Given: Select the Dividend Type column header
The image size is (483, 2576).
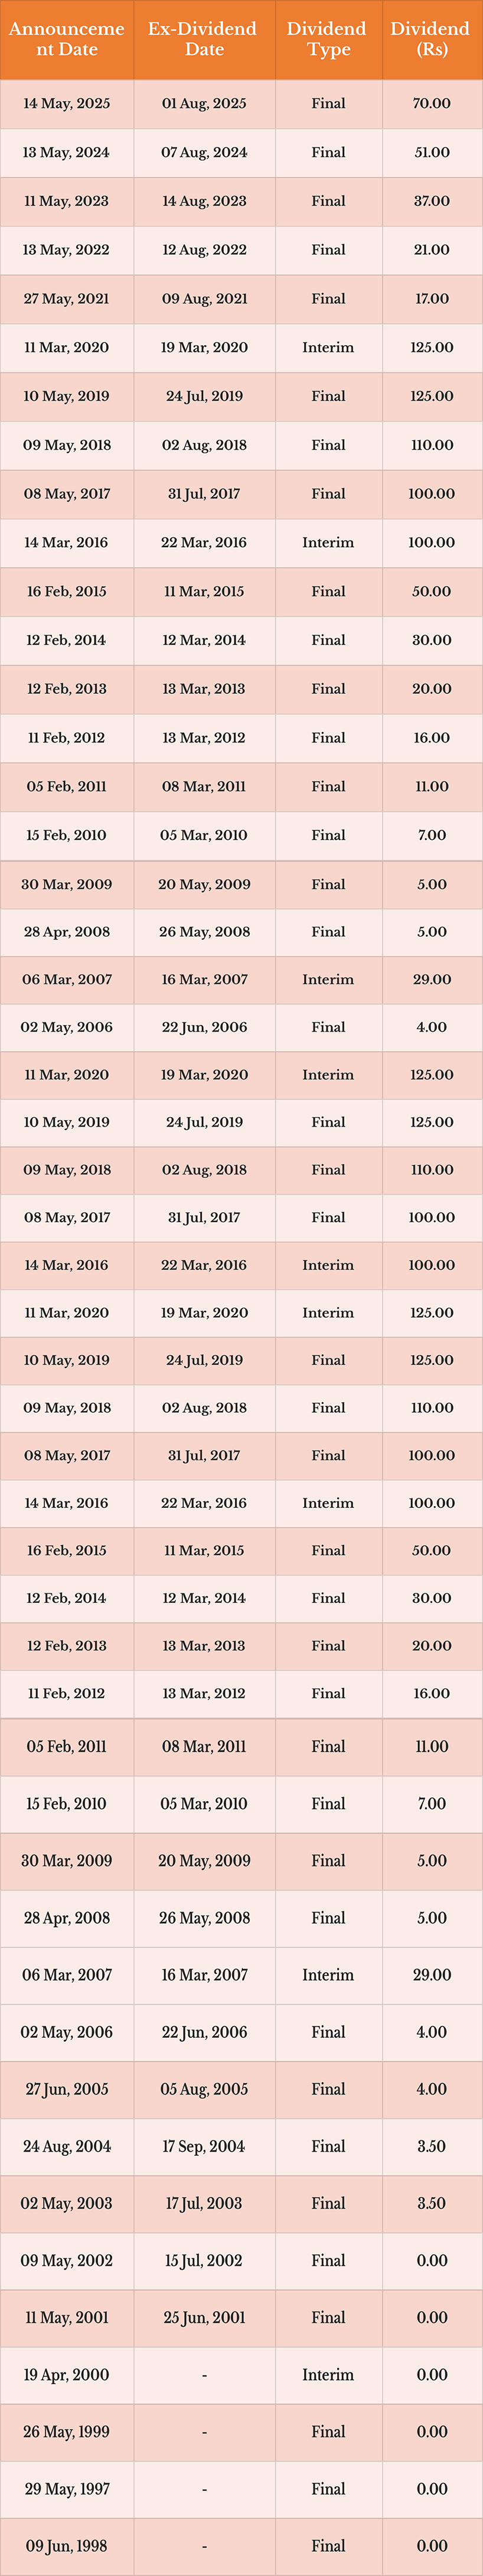Looking at the screenshot, I should click(x=328, y=39).
